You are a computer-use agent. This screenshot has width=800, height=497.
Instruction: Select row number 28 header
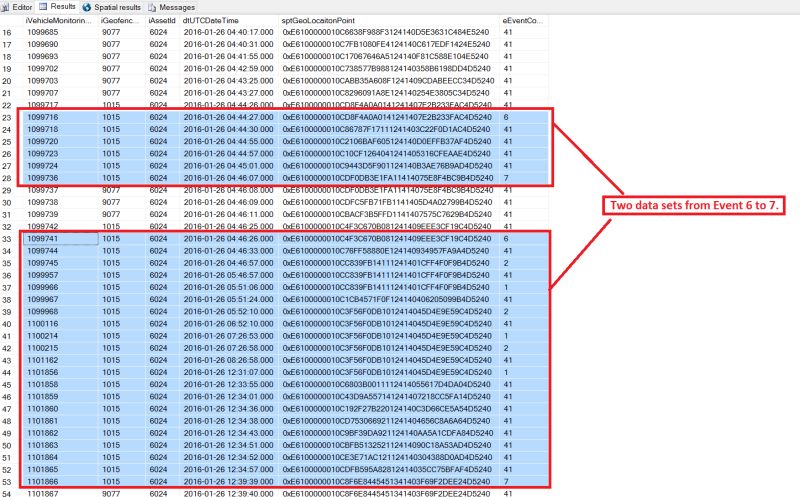coord(7,178)
